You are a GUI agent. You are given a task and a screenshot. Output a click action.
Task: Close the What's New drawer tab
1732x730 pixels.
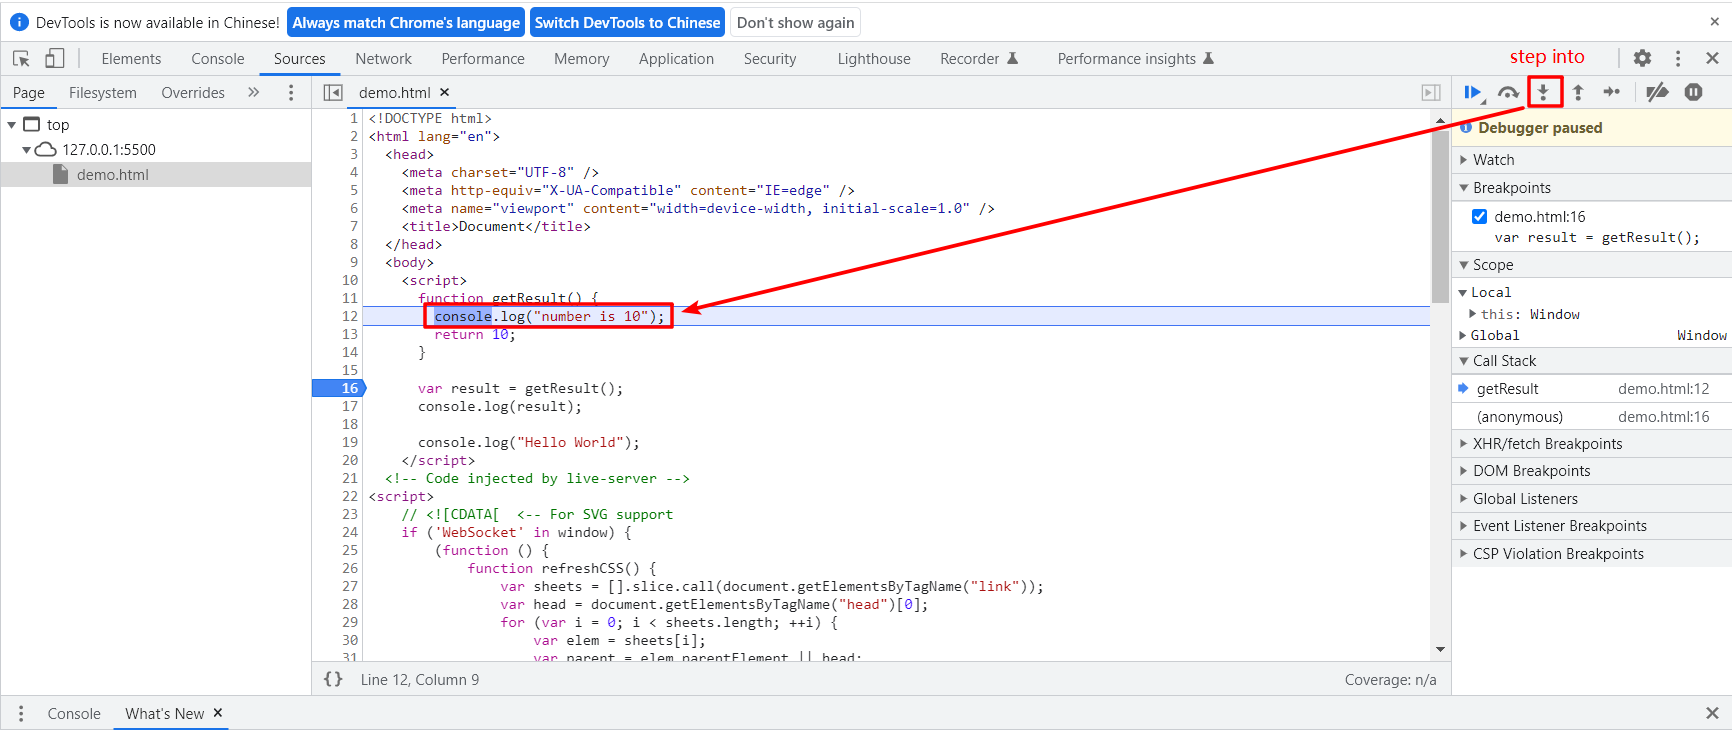(218, 713)
